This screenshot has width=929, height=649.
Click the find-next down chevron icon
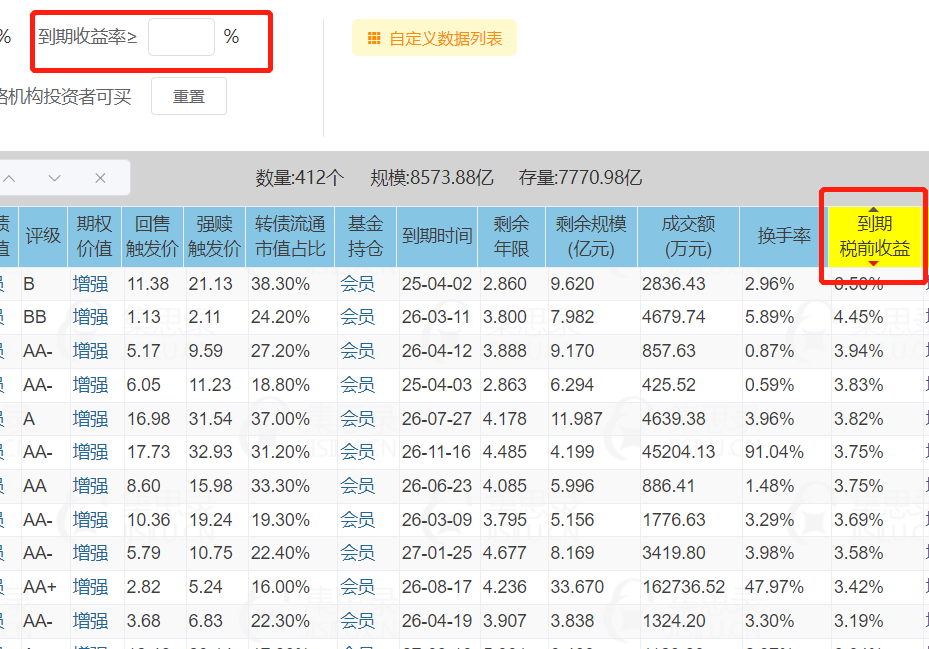tap(55, 178)
